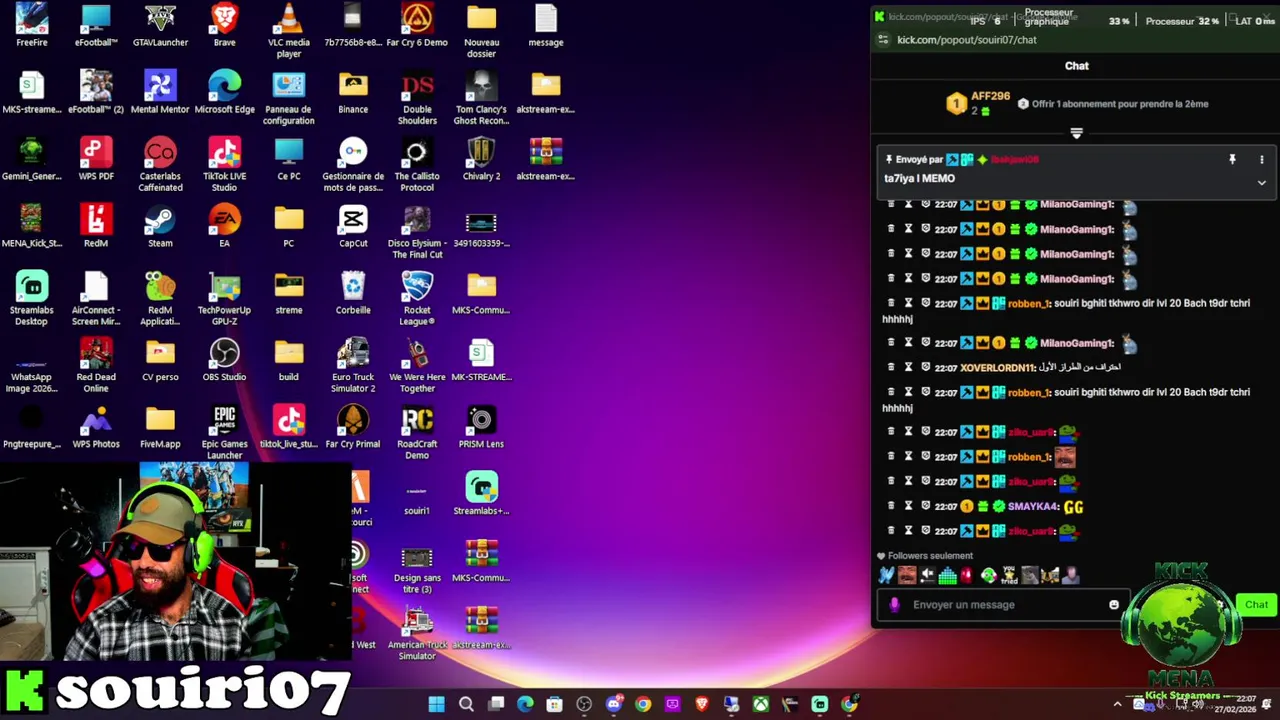The image size is (1280, 720).
Task: Open TikTok LIVE Studio shortcut
Action: (224, 165)
